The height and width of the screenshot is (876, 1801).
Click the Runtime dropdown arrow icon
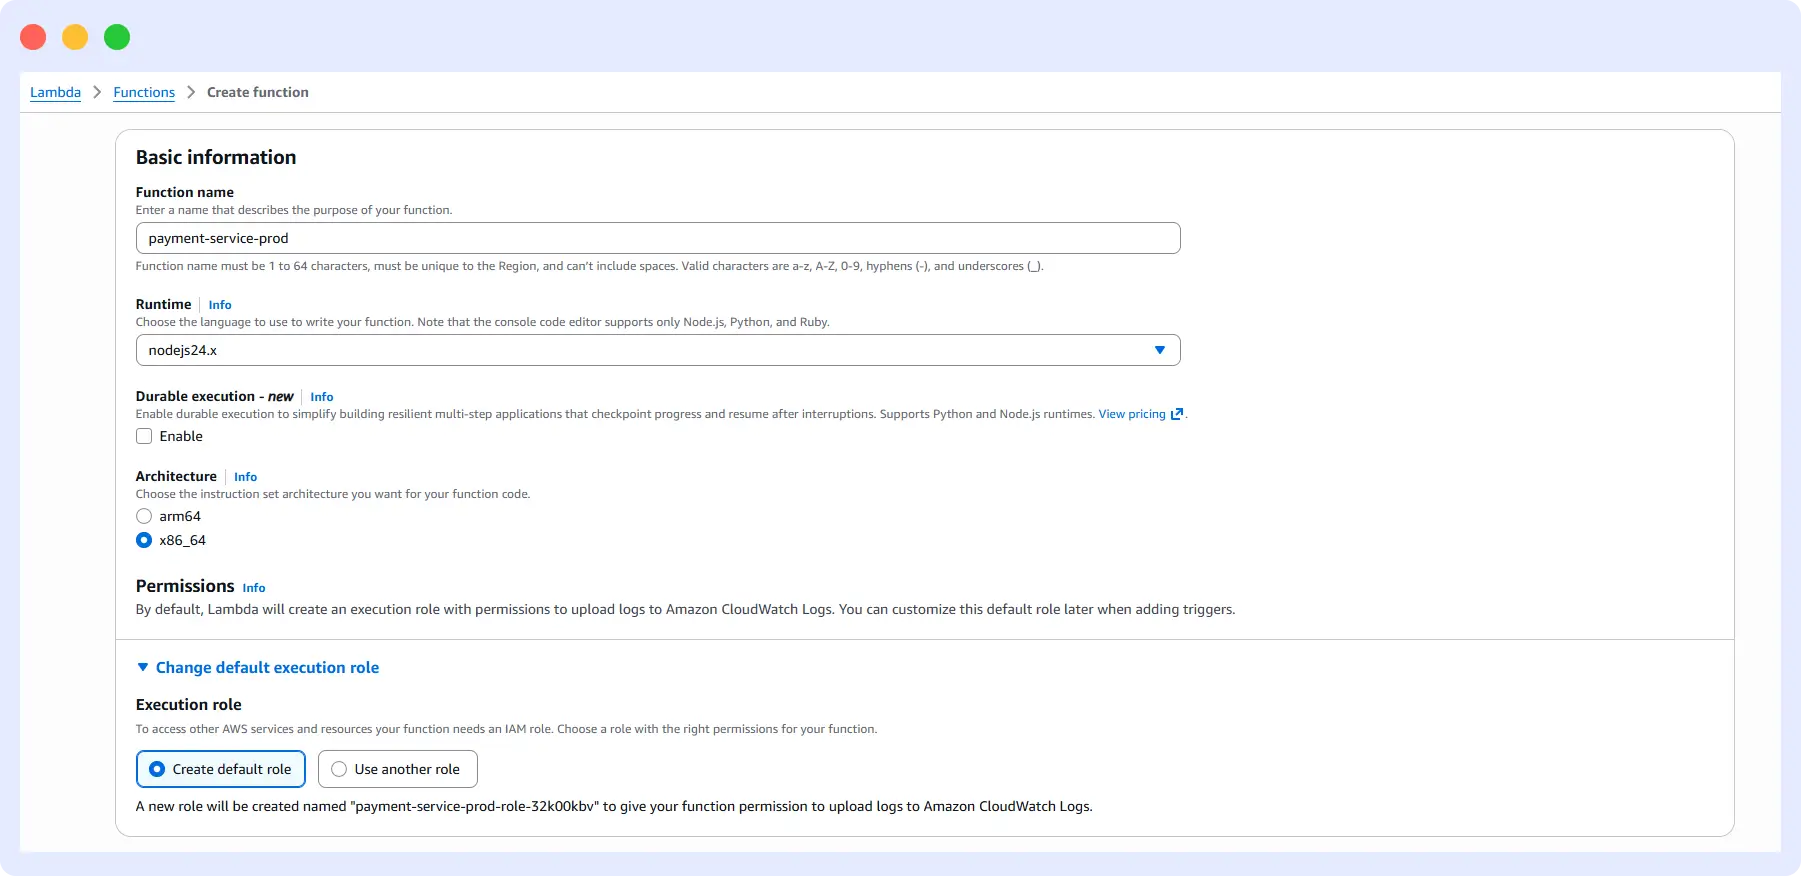[1160, 350]
